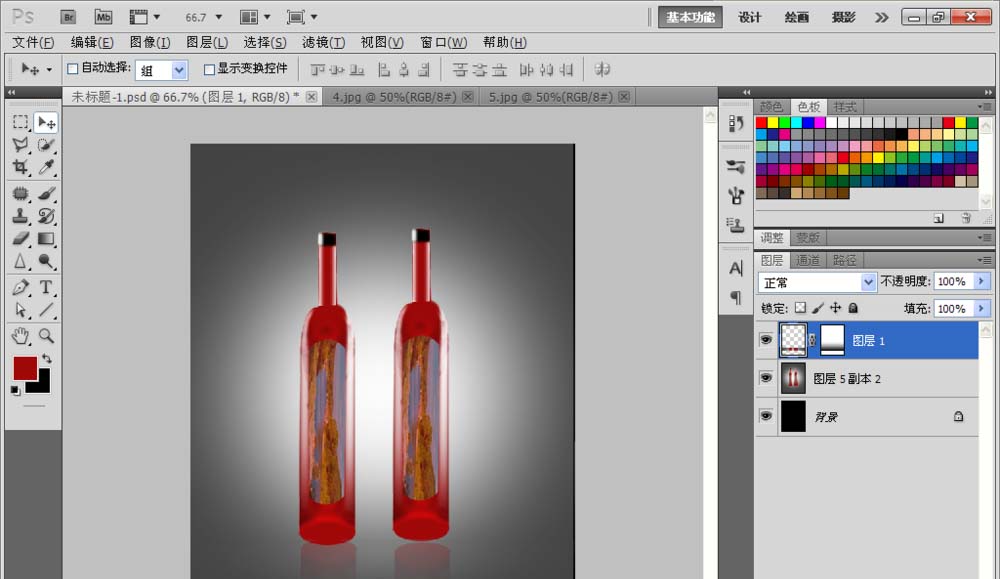
Task: Open the 正常 blend mode dropdown
Action: pyautogui.click(x=817, y=282)
